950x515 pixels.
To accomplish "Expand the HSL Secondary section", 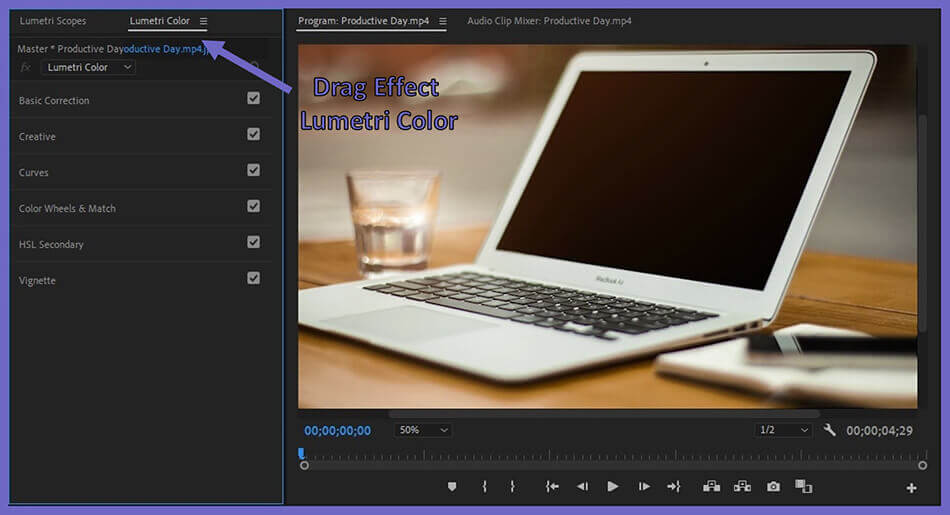I will tap(51, 245).
